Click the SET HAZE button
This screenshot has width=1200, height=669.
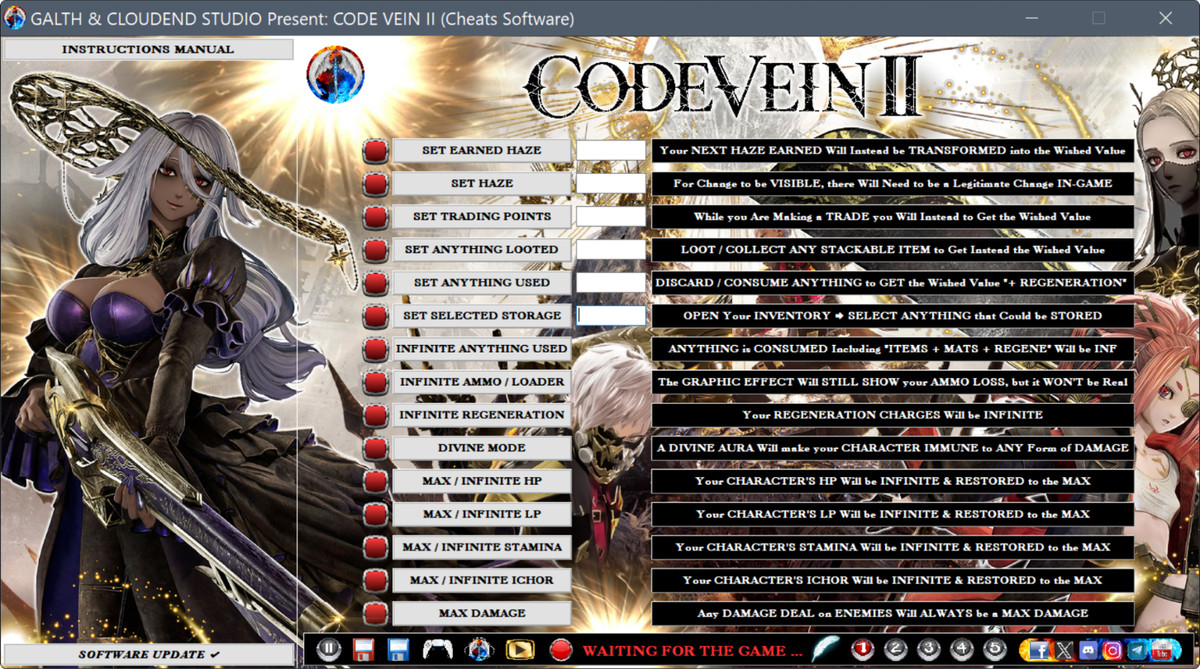[481, 183]
